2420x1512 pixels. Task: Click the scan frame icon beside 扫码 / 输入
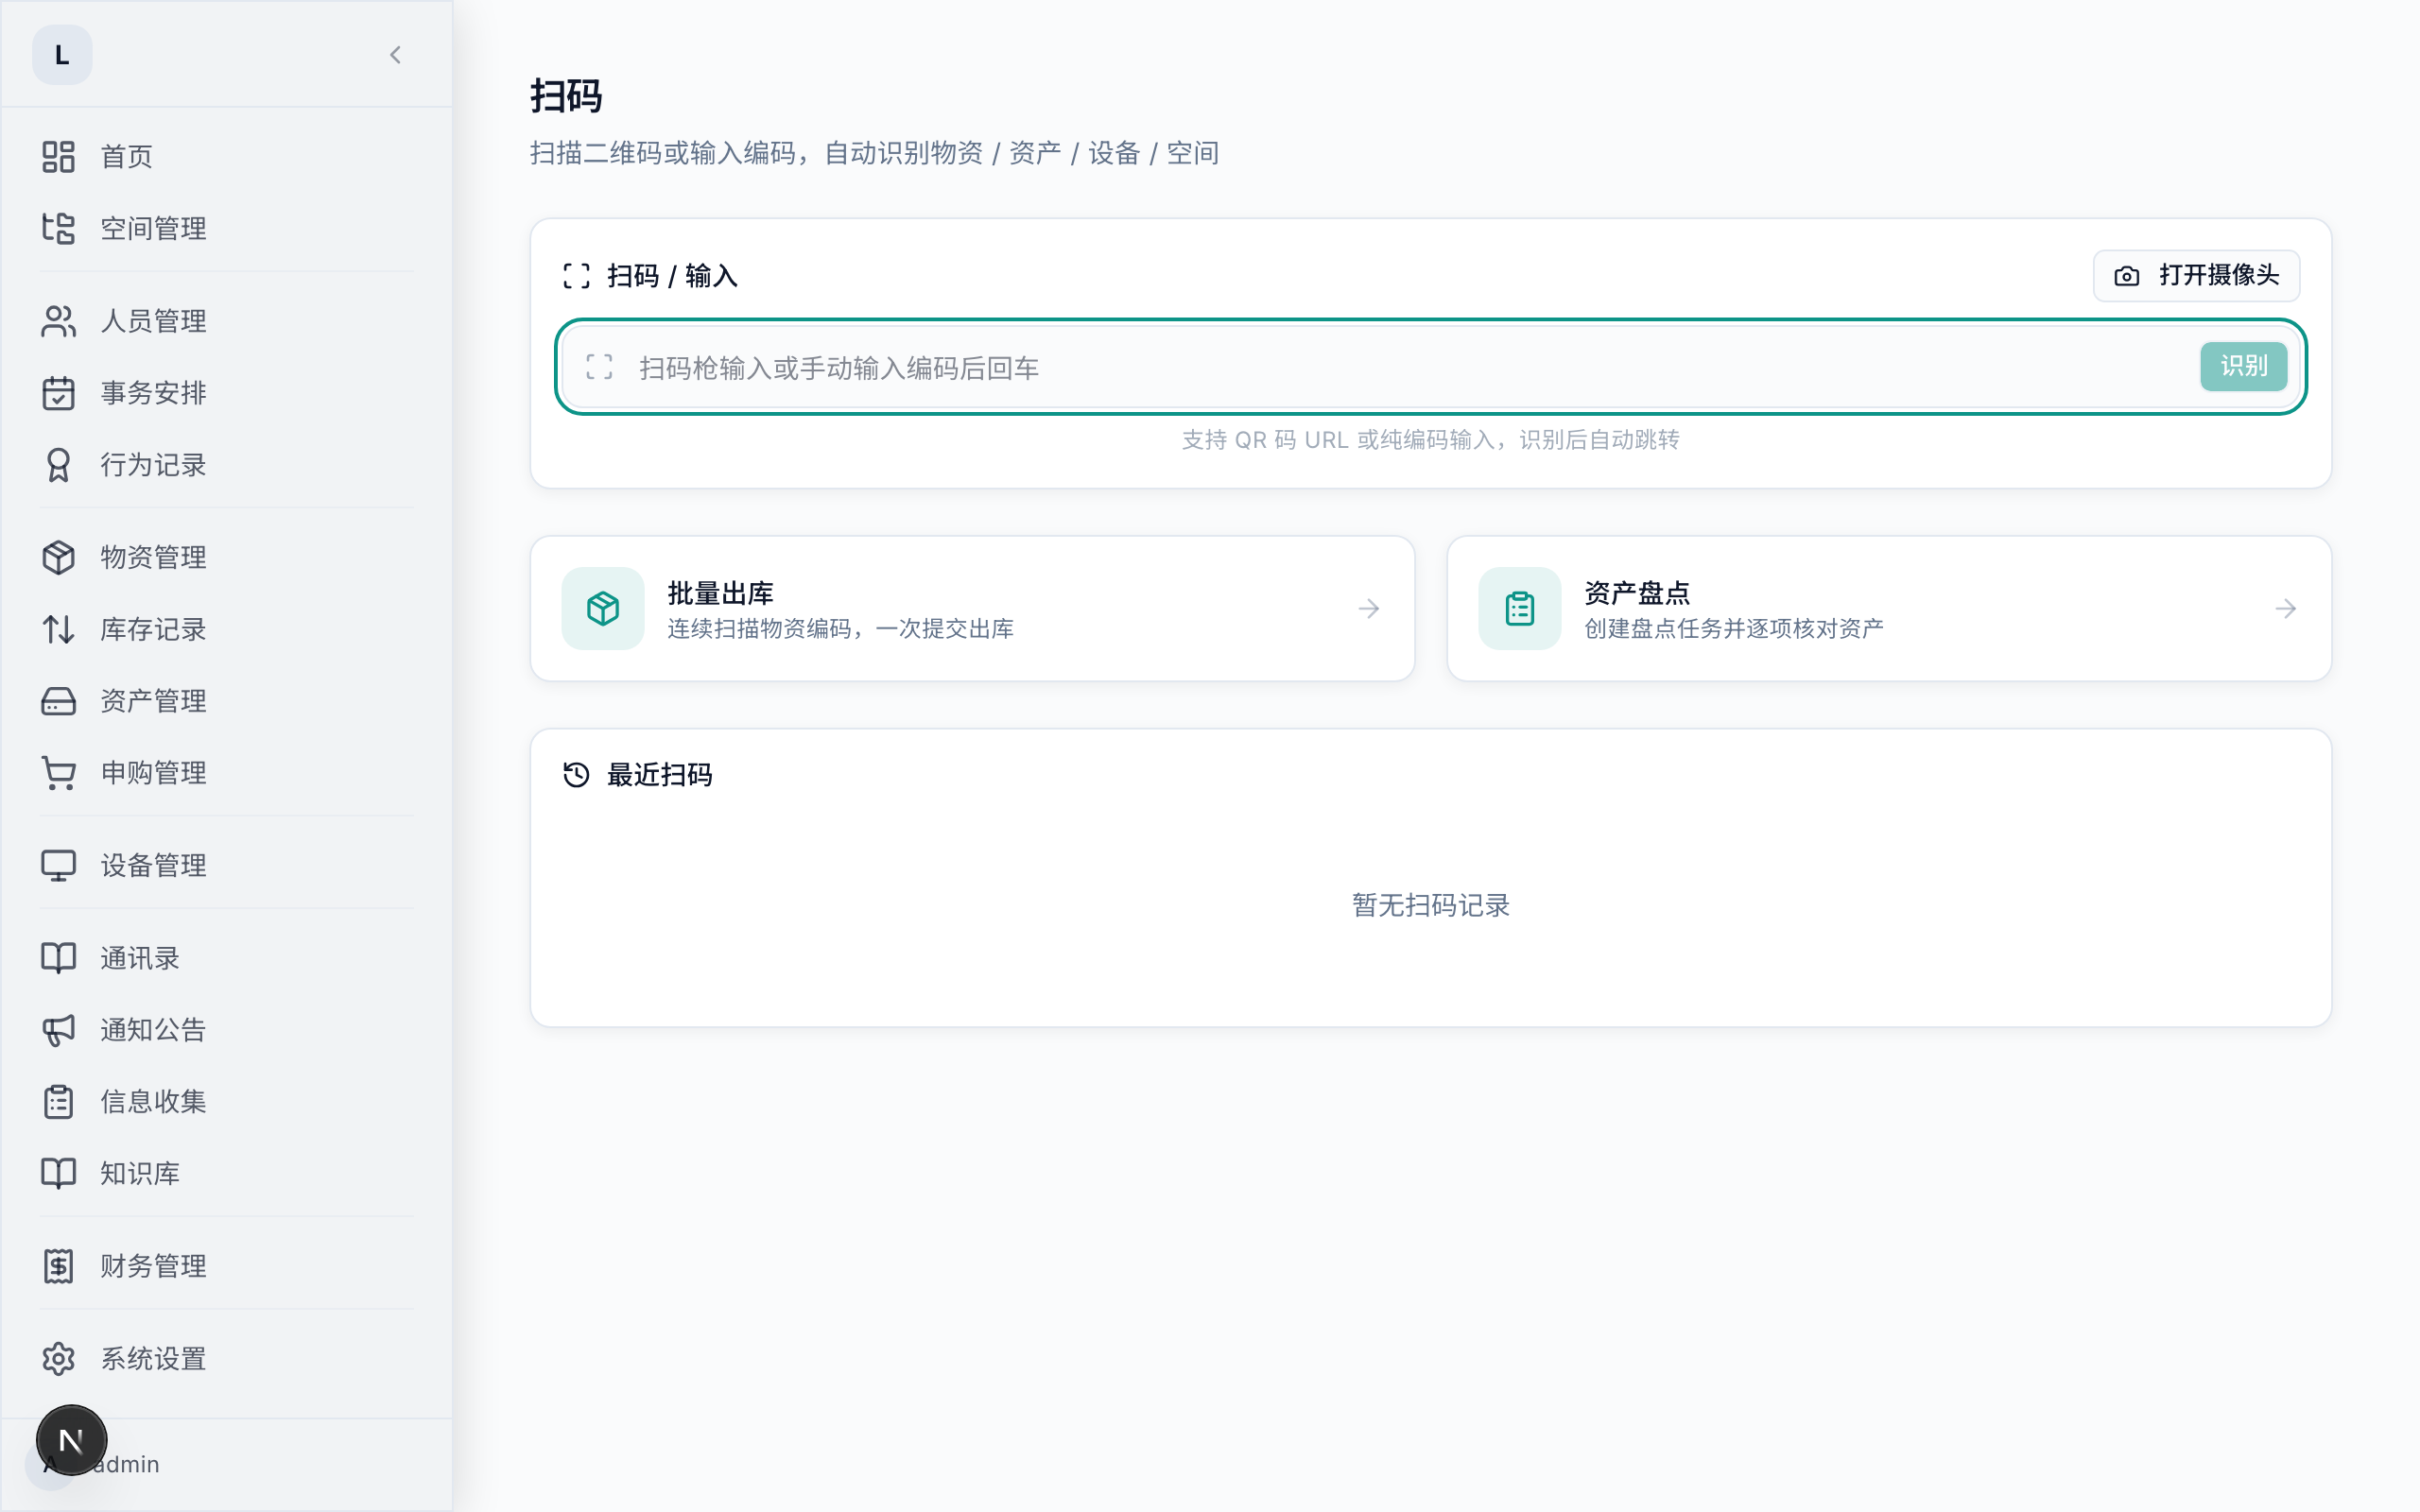pos(576,276)
